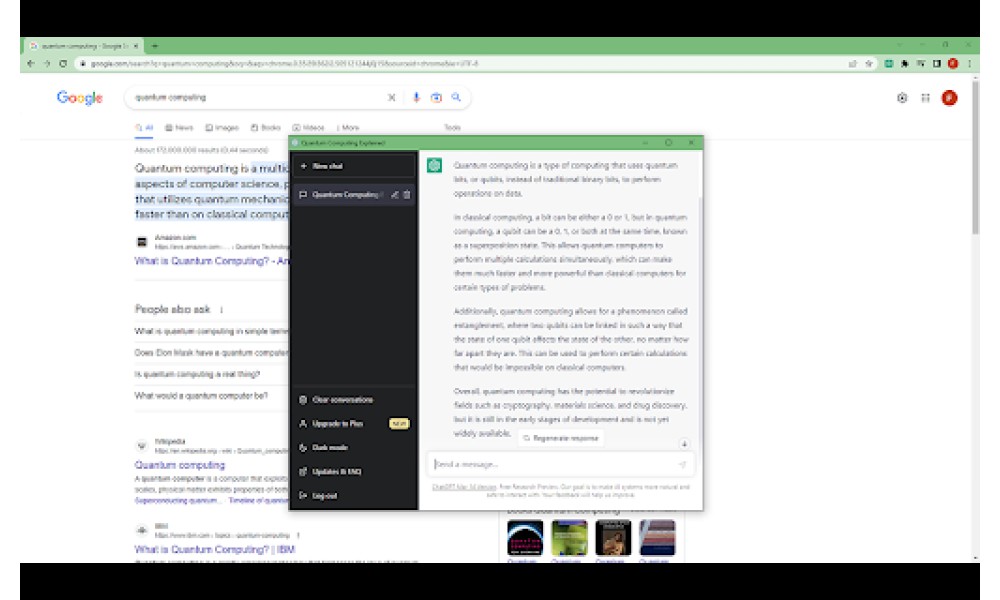Open Google search settings gear
This screenshot has width=1000, height=600.
click(902, 98)
